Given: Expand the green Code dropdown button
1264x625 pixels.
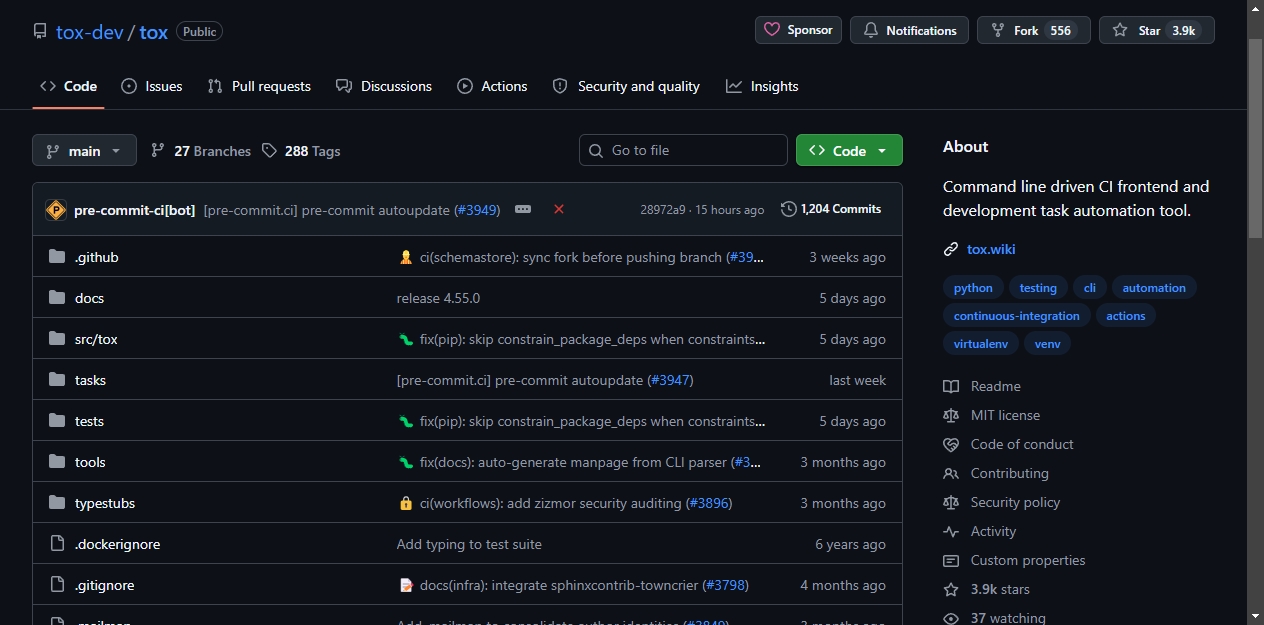Looking at the screenshot, I should click(x=849, y=150).
